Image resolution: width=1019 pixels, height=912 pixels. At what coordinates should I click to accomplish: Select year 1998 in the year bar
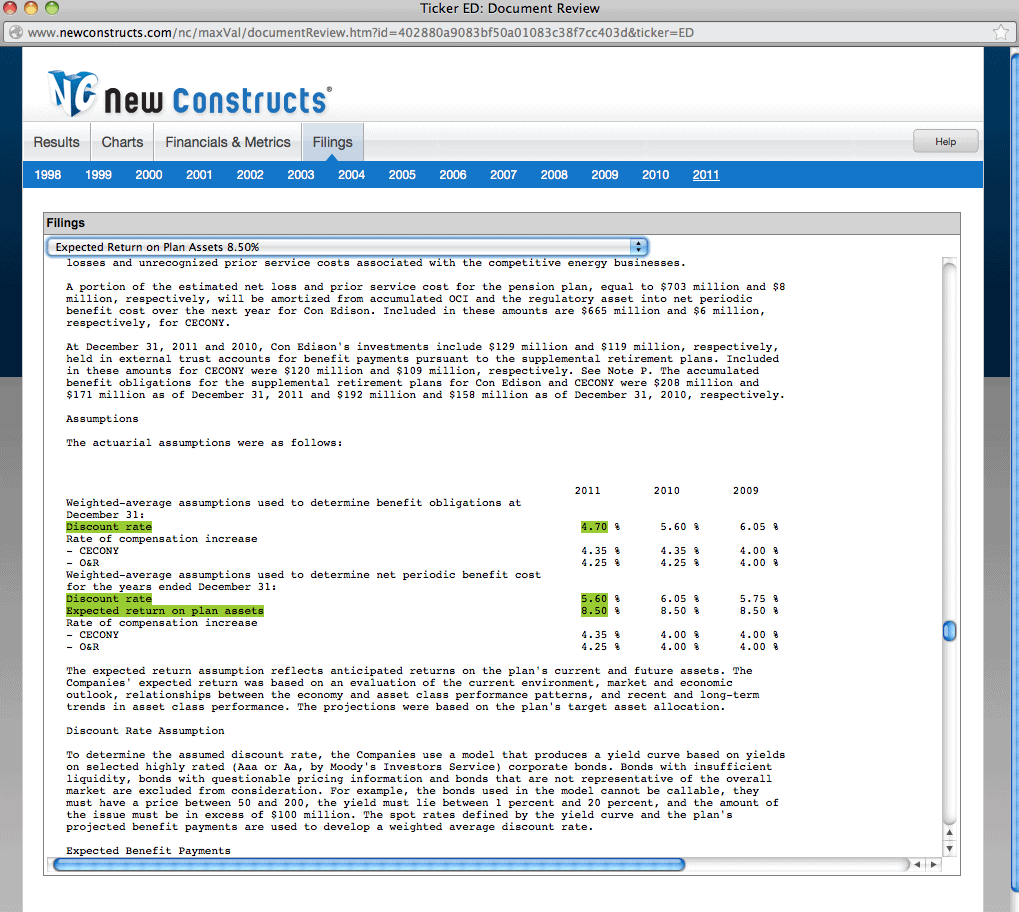pyautogui.click(x=47, y=175)
